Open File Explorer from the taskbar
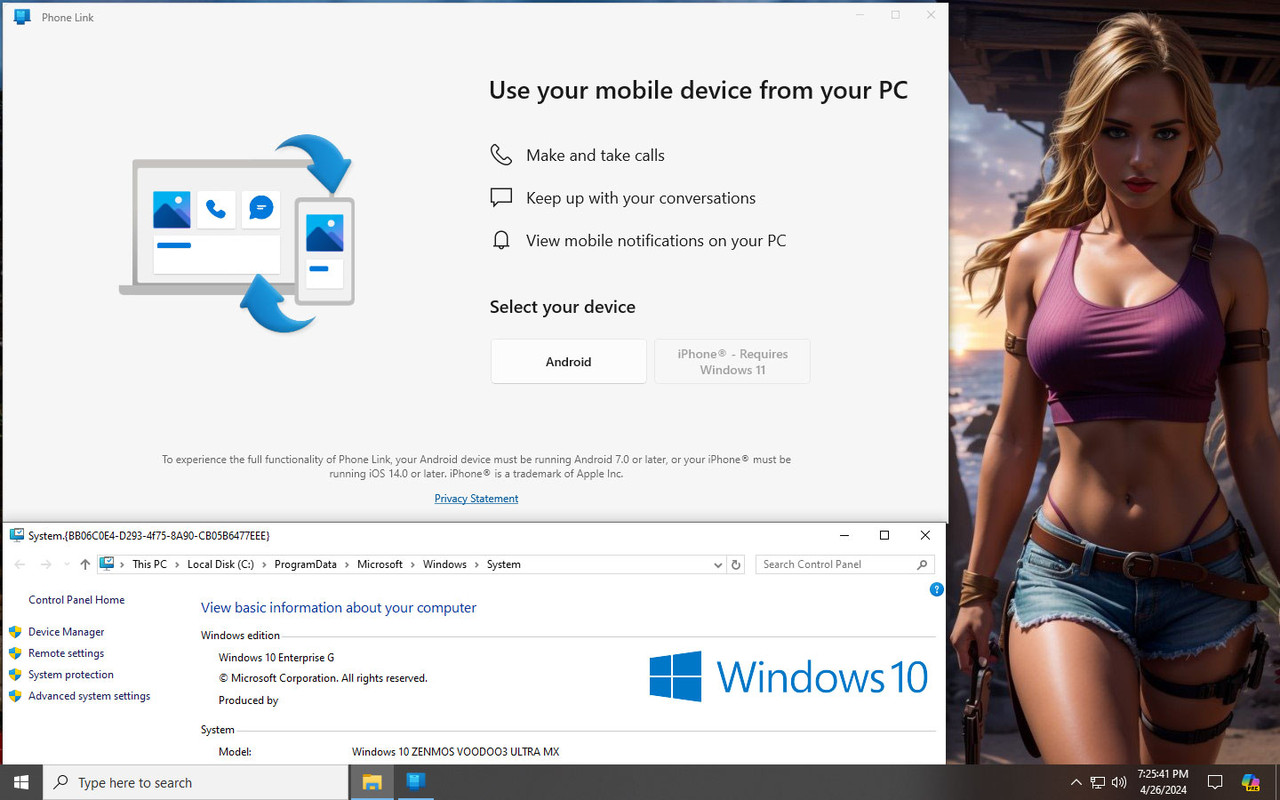This screenshot has height=800, width=1280. click(372, 782)
